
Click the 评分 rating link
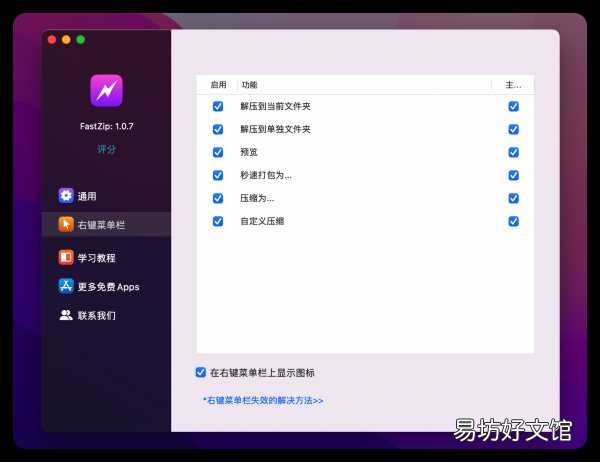106,149
